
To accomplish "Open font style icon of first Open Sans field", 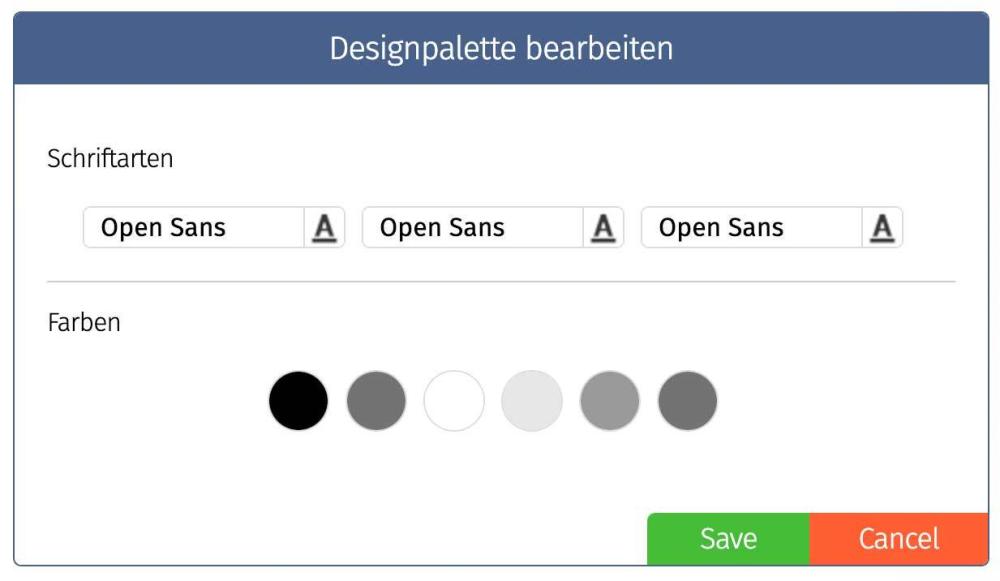I will pyautogui.click(x=324, y=228).
